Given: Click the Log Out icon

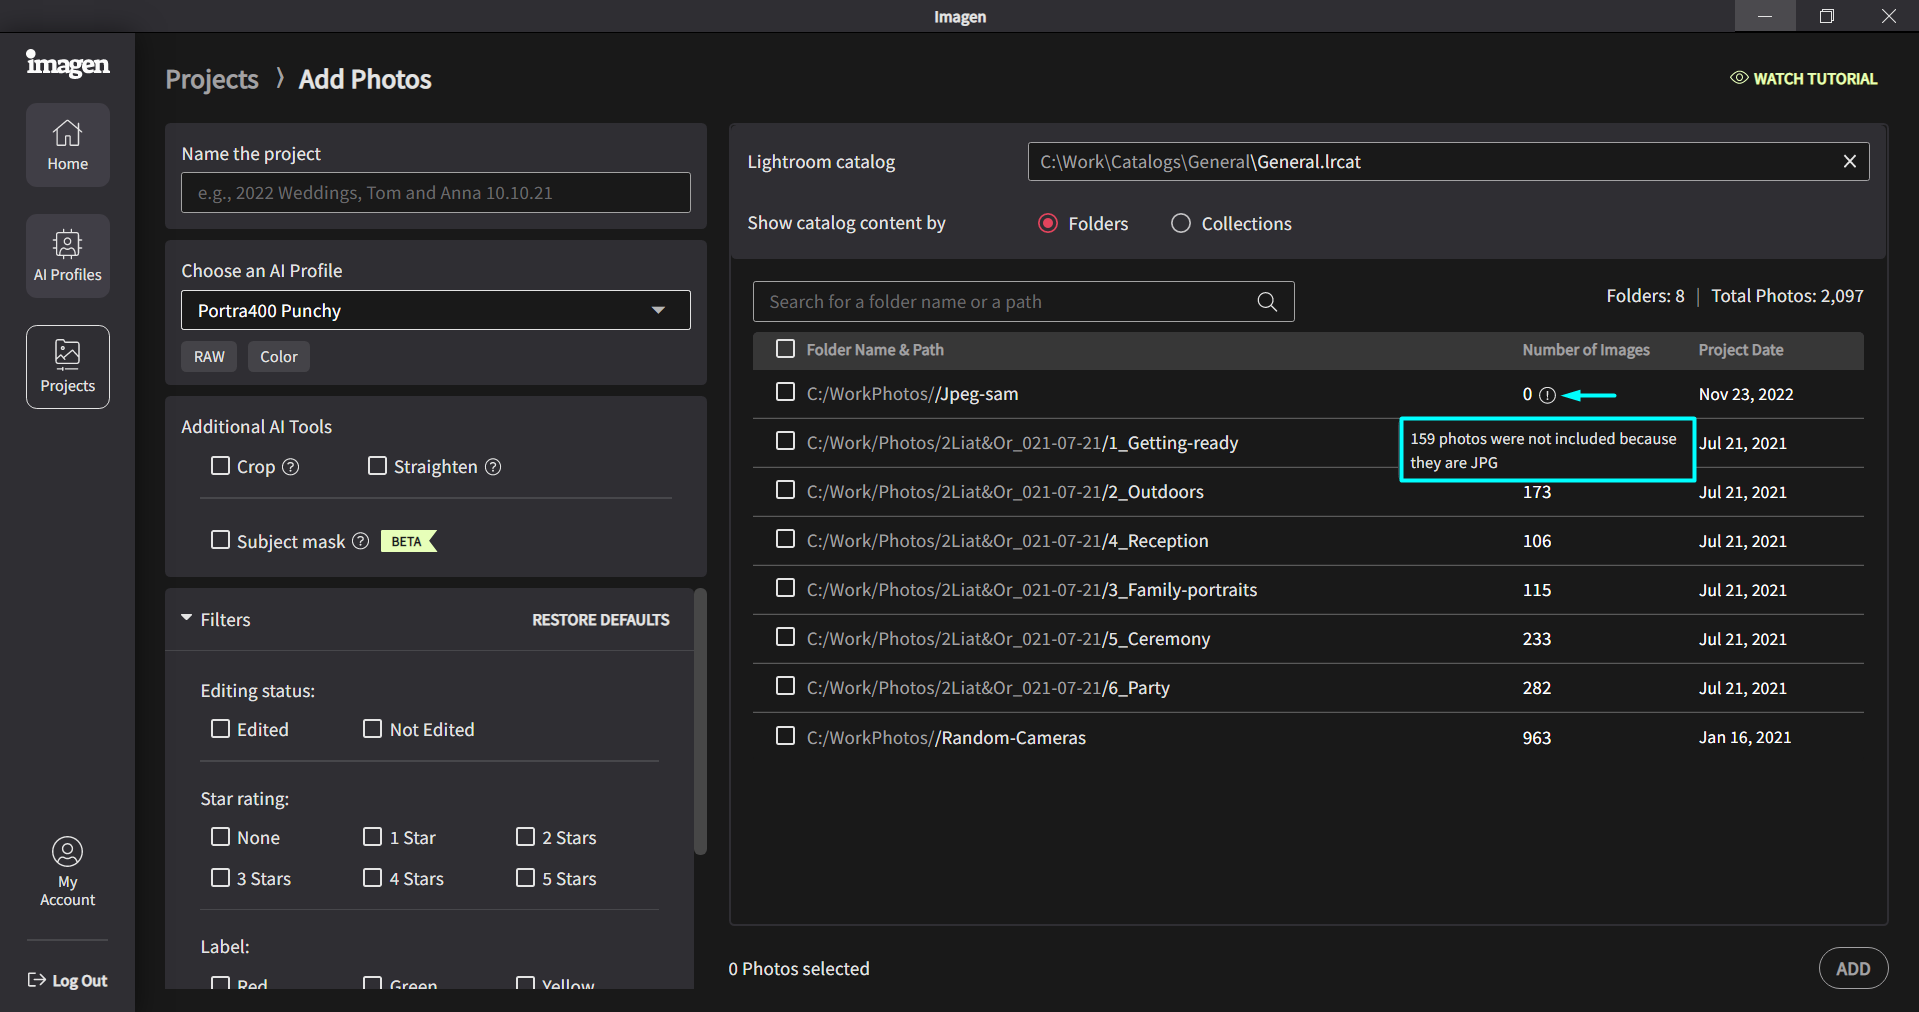Looking at the screenshot, I should (x=37, y=980).
